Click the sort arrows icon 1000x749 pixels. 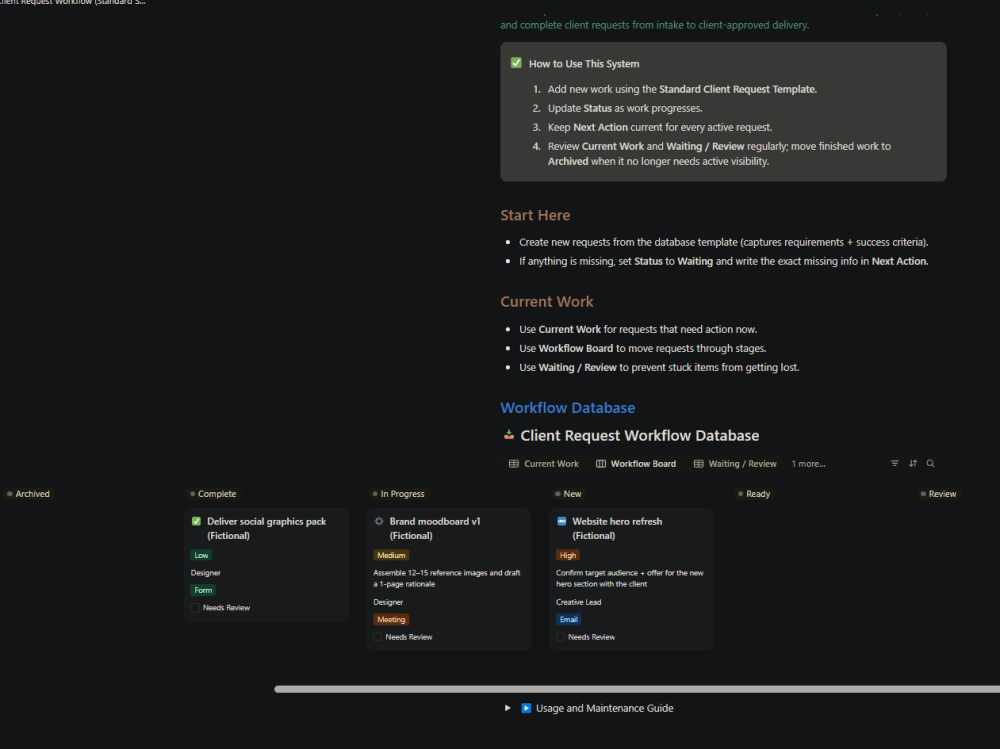pos(913,463)
